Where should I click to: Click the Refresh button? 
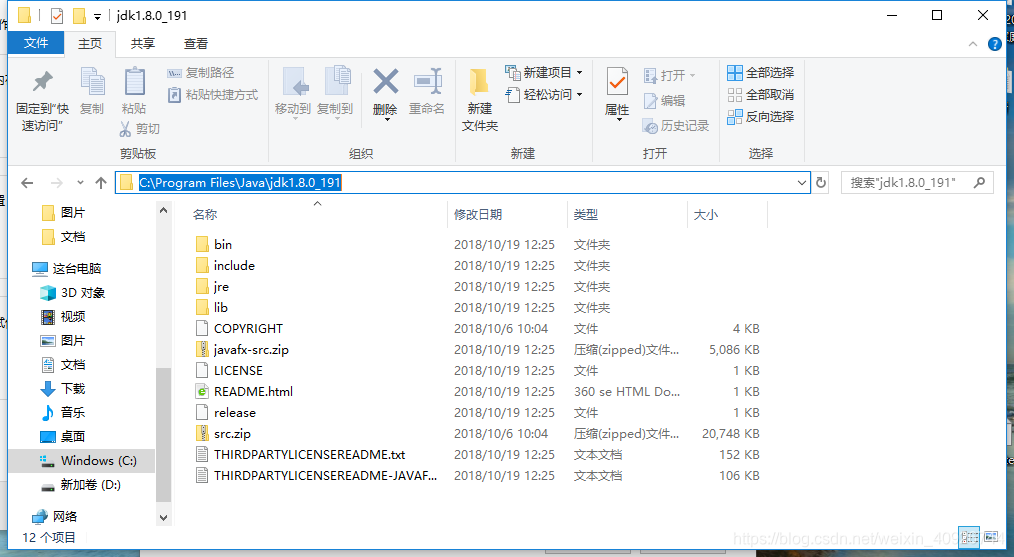pyautogui.click(x=821, y=183)
